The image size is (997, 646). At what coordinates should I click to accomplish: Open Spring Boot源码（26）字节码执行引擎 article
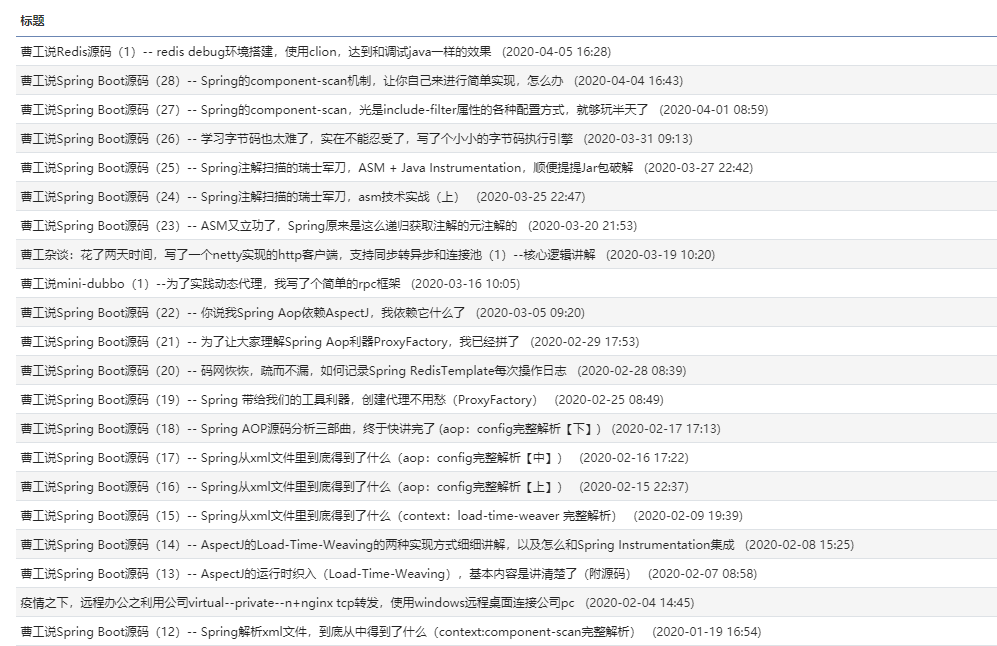(296, 139)
